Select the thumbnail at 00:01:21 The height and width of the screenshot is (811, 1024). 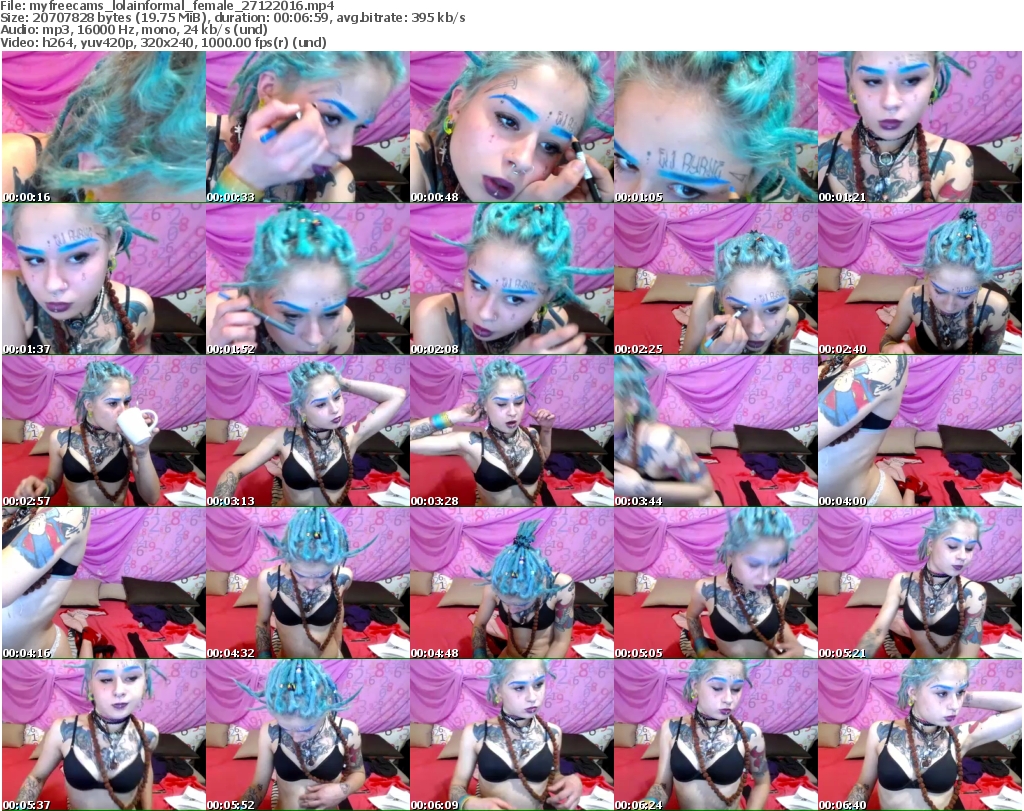click(920, 127)
